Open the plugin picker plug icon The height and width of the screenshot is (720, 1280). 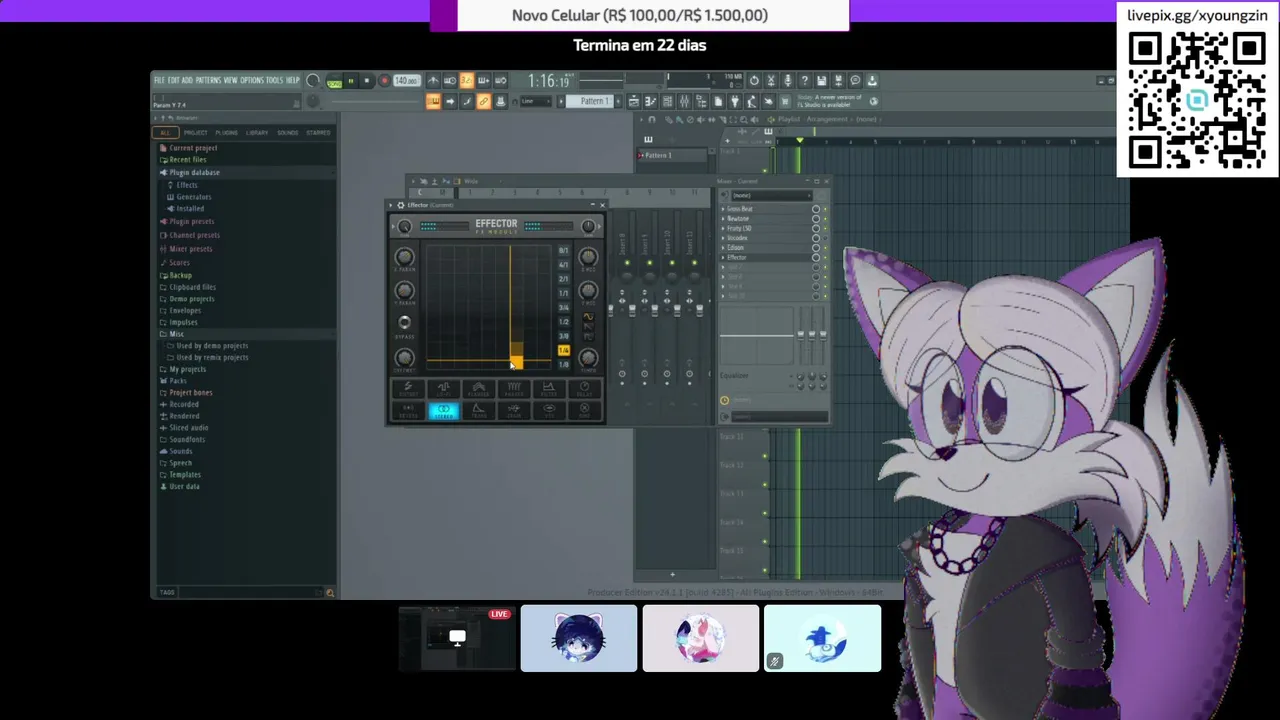coord(736,101)
